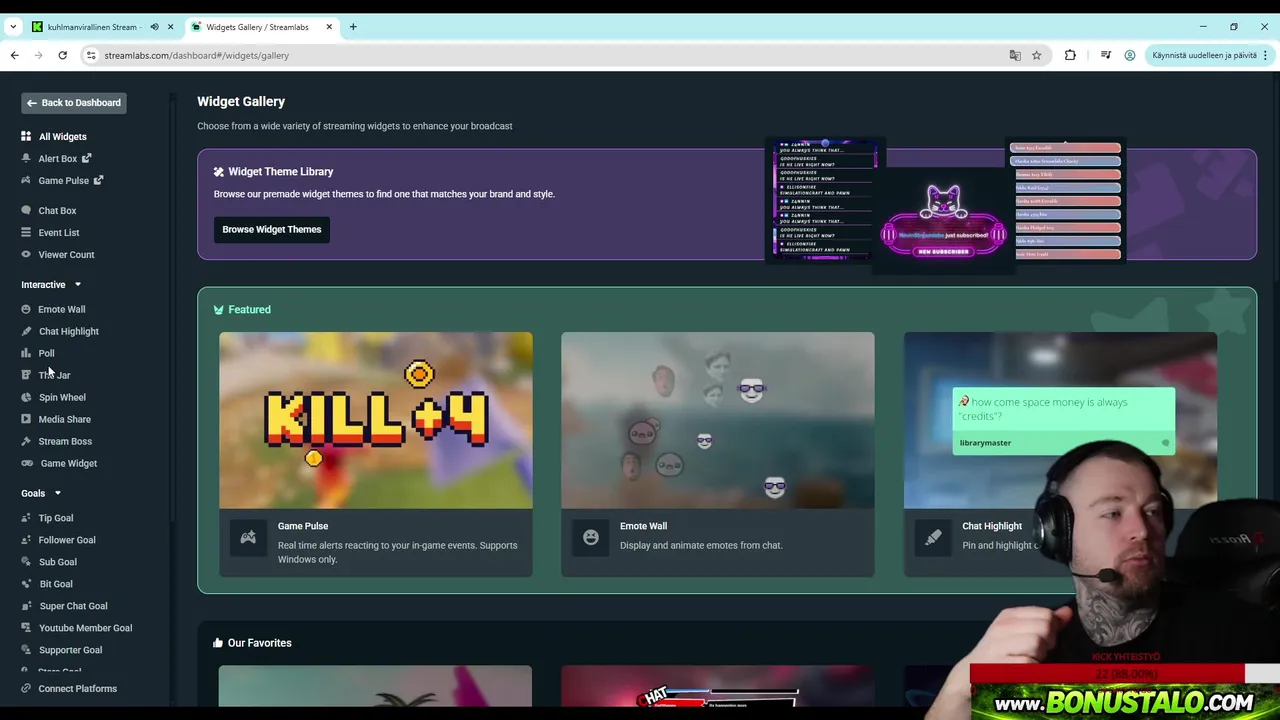Click the All Widgets grid icon
Screen dimensions: 1280x720
click(x=26, y=136)
